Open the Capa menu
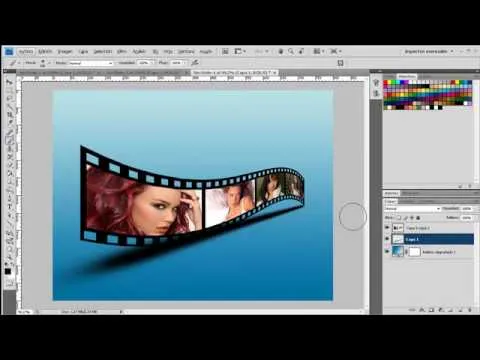Screen dimensions: 480x360 (x=83, y=52)
